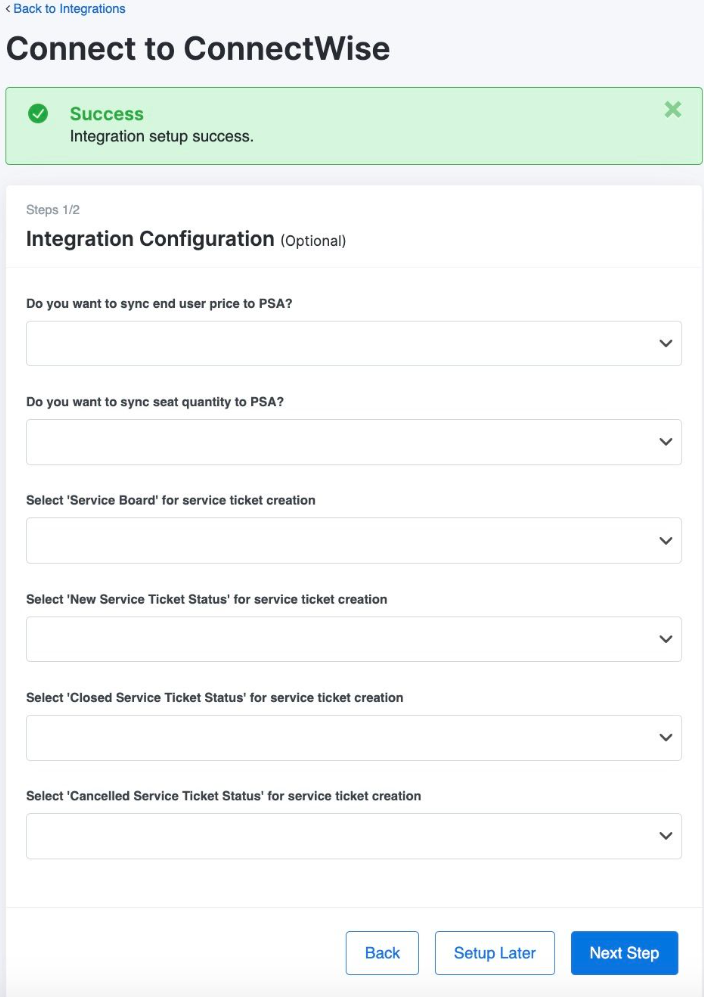Expand the Cancelled Service Ticket Status chevron
The width and height of the screenshot is (704, 997).
[666, 835]
